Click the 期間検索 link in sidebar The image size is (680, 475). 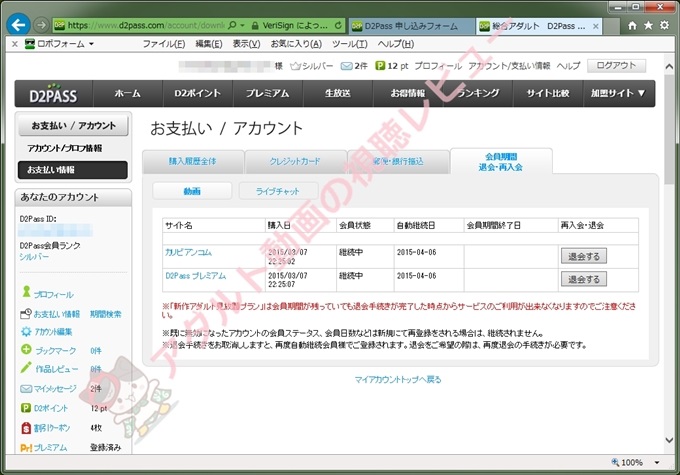[x=106, y=314]
